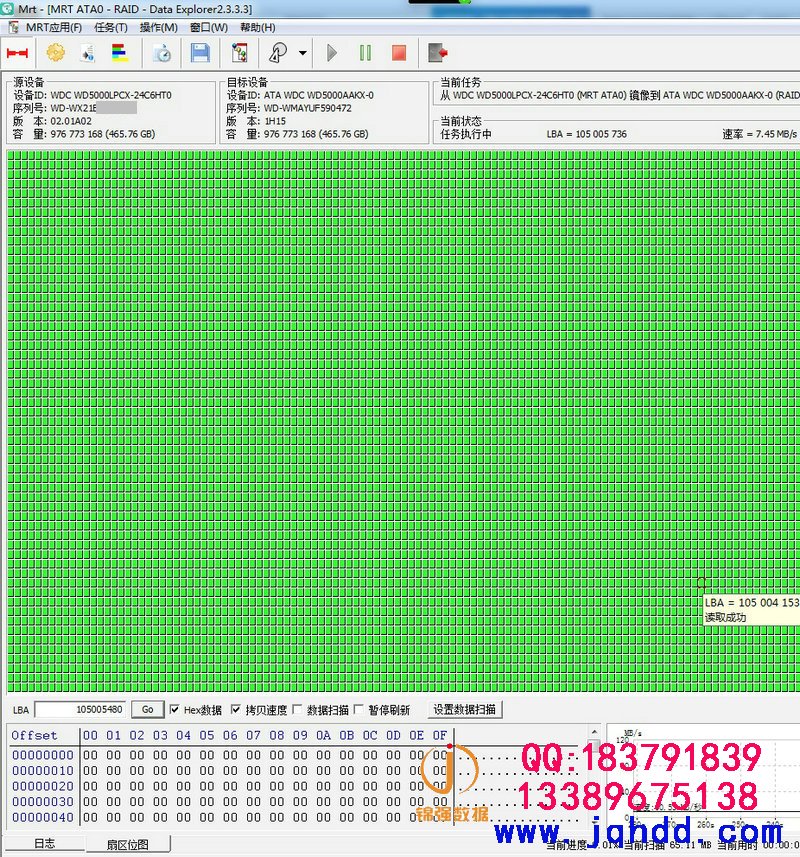Click the document info toolbar icon
This screenshot has height=857, width=800.
click(87, 53)
